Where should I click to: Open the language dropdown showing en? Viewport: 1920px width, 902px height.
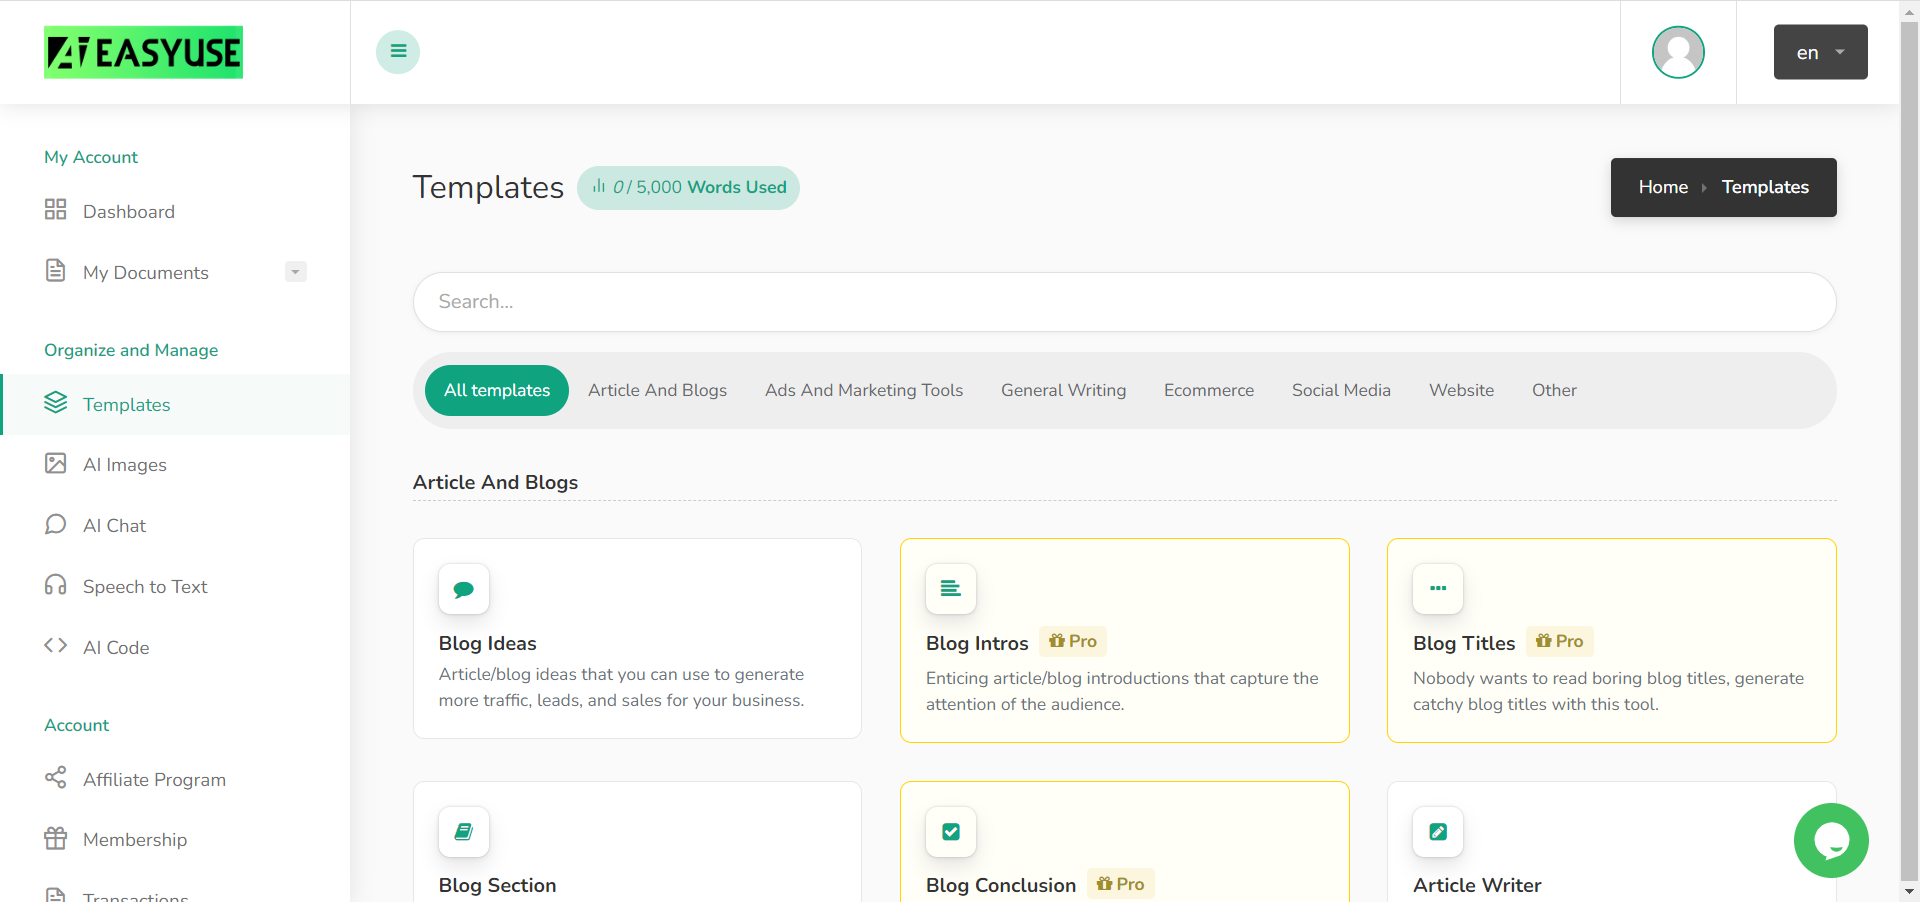[x=1819, y=52]
